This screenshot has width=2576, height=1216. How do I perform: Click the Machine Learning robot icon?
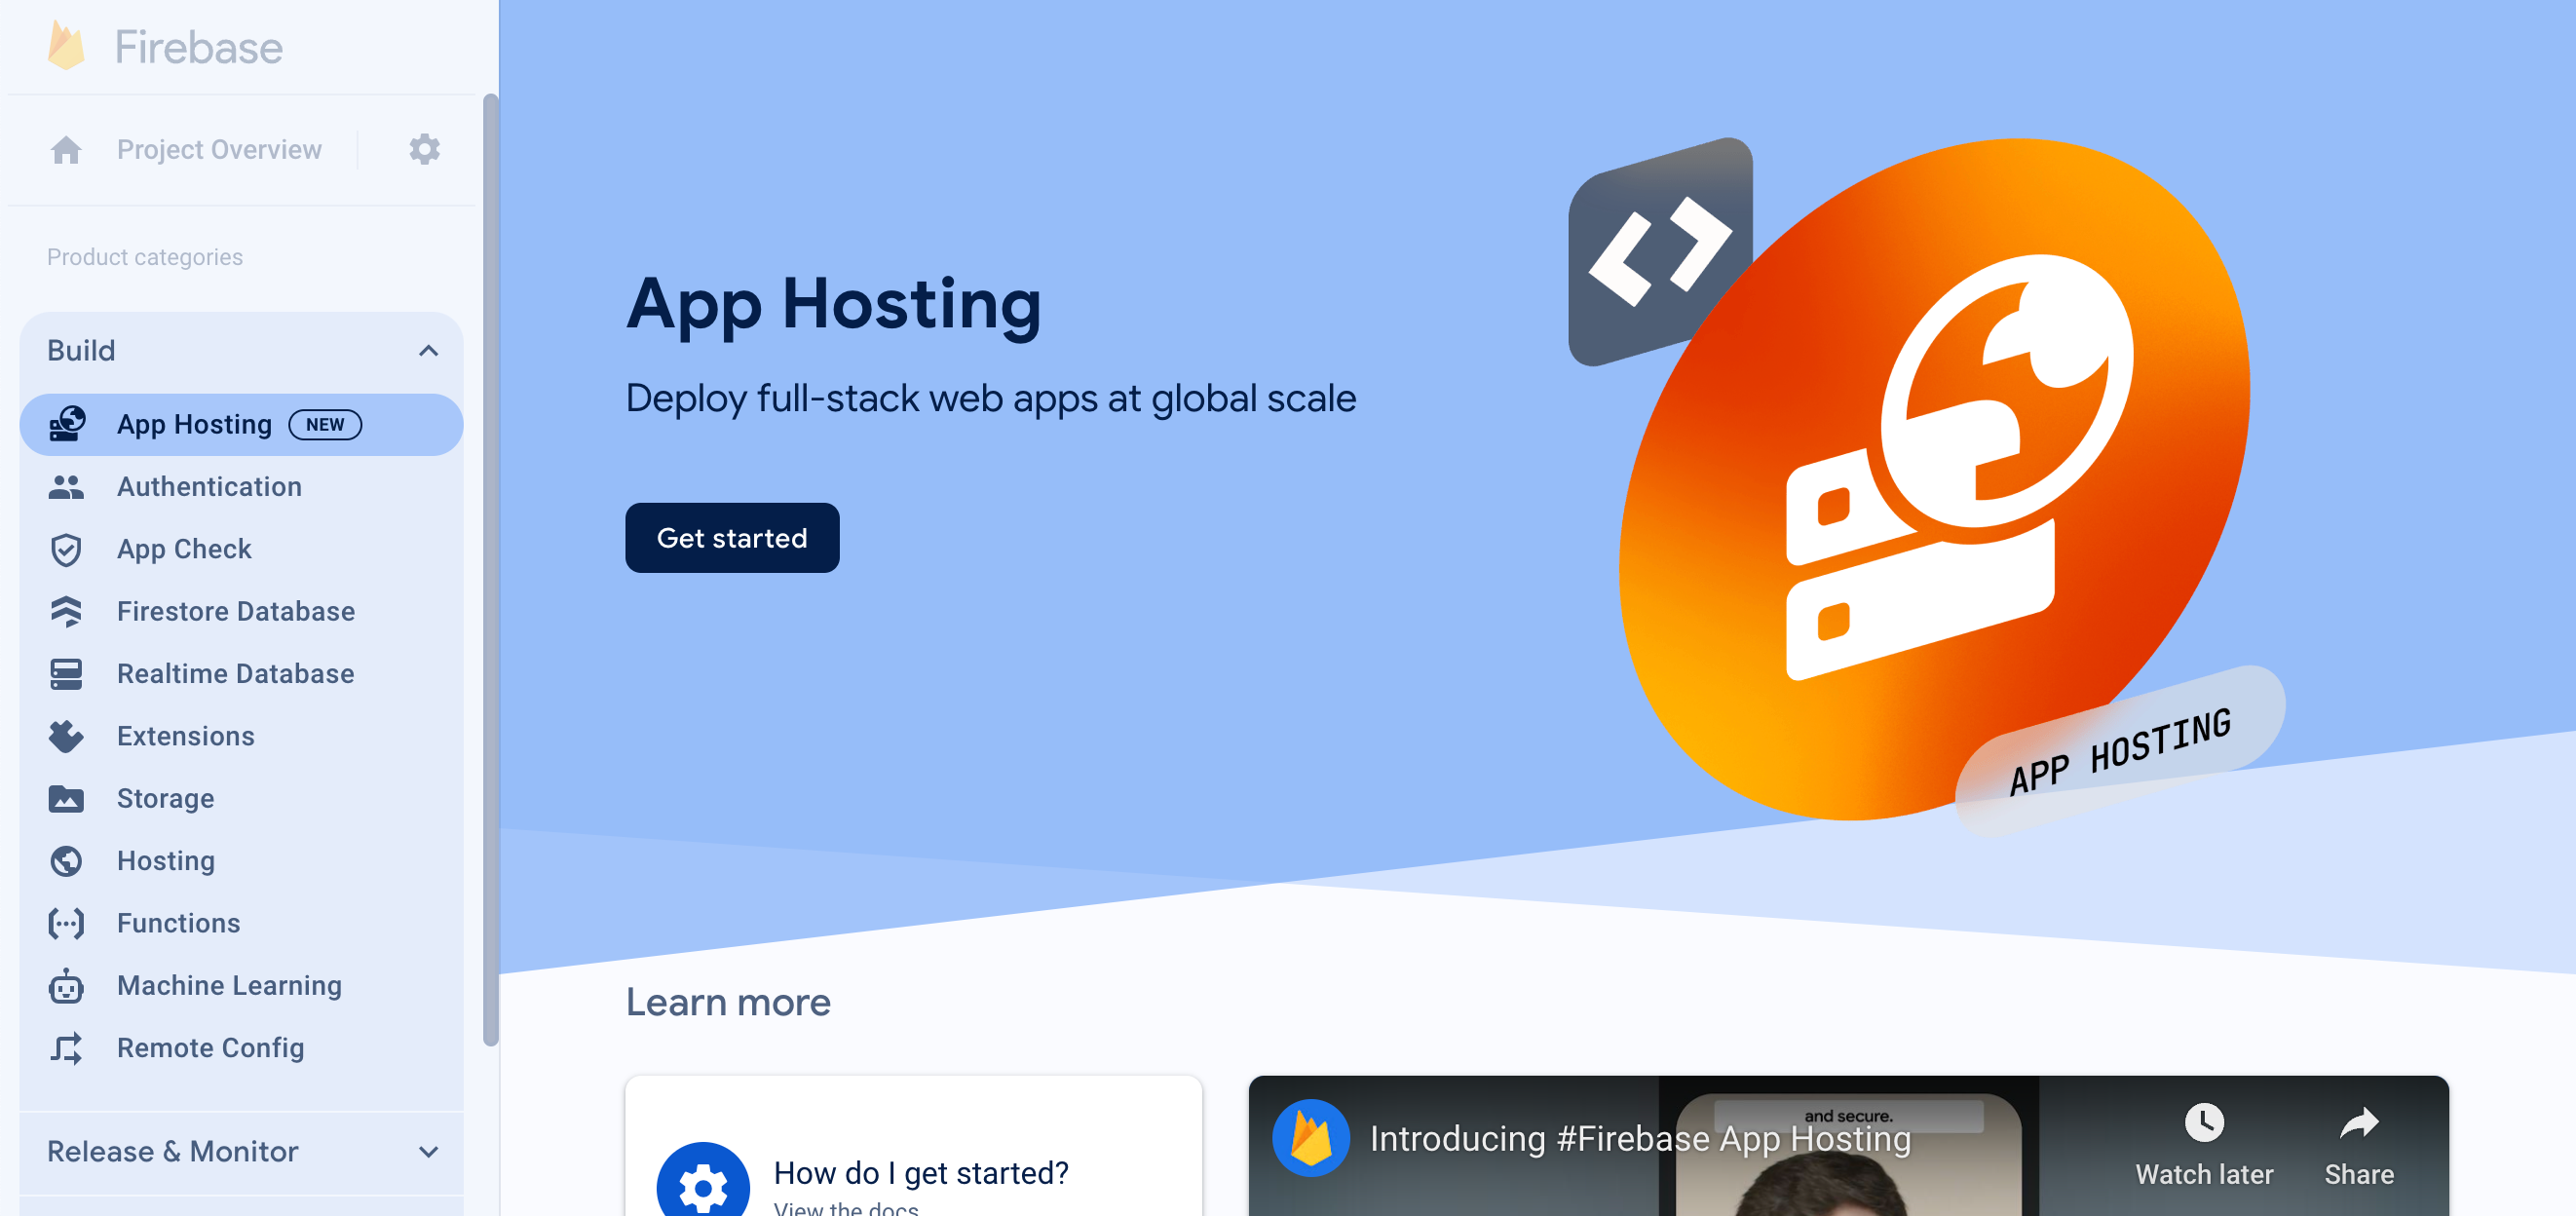[65, 986]
